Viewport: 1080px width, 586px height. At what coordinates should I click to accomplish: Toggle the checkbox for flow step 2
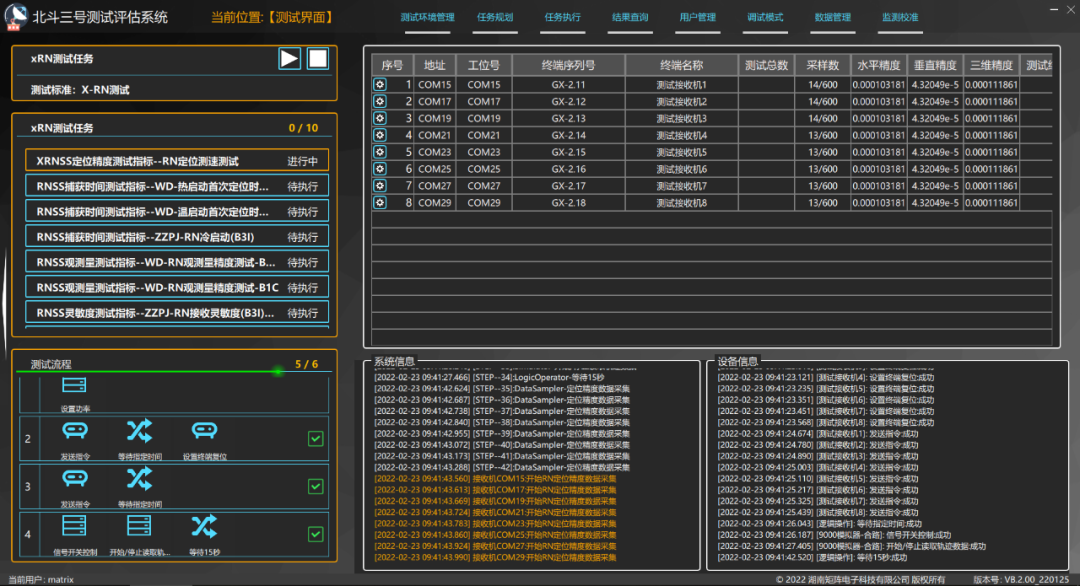tap(315, 439)
